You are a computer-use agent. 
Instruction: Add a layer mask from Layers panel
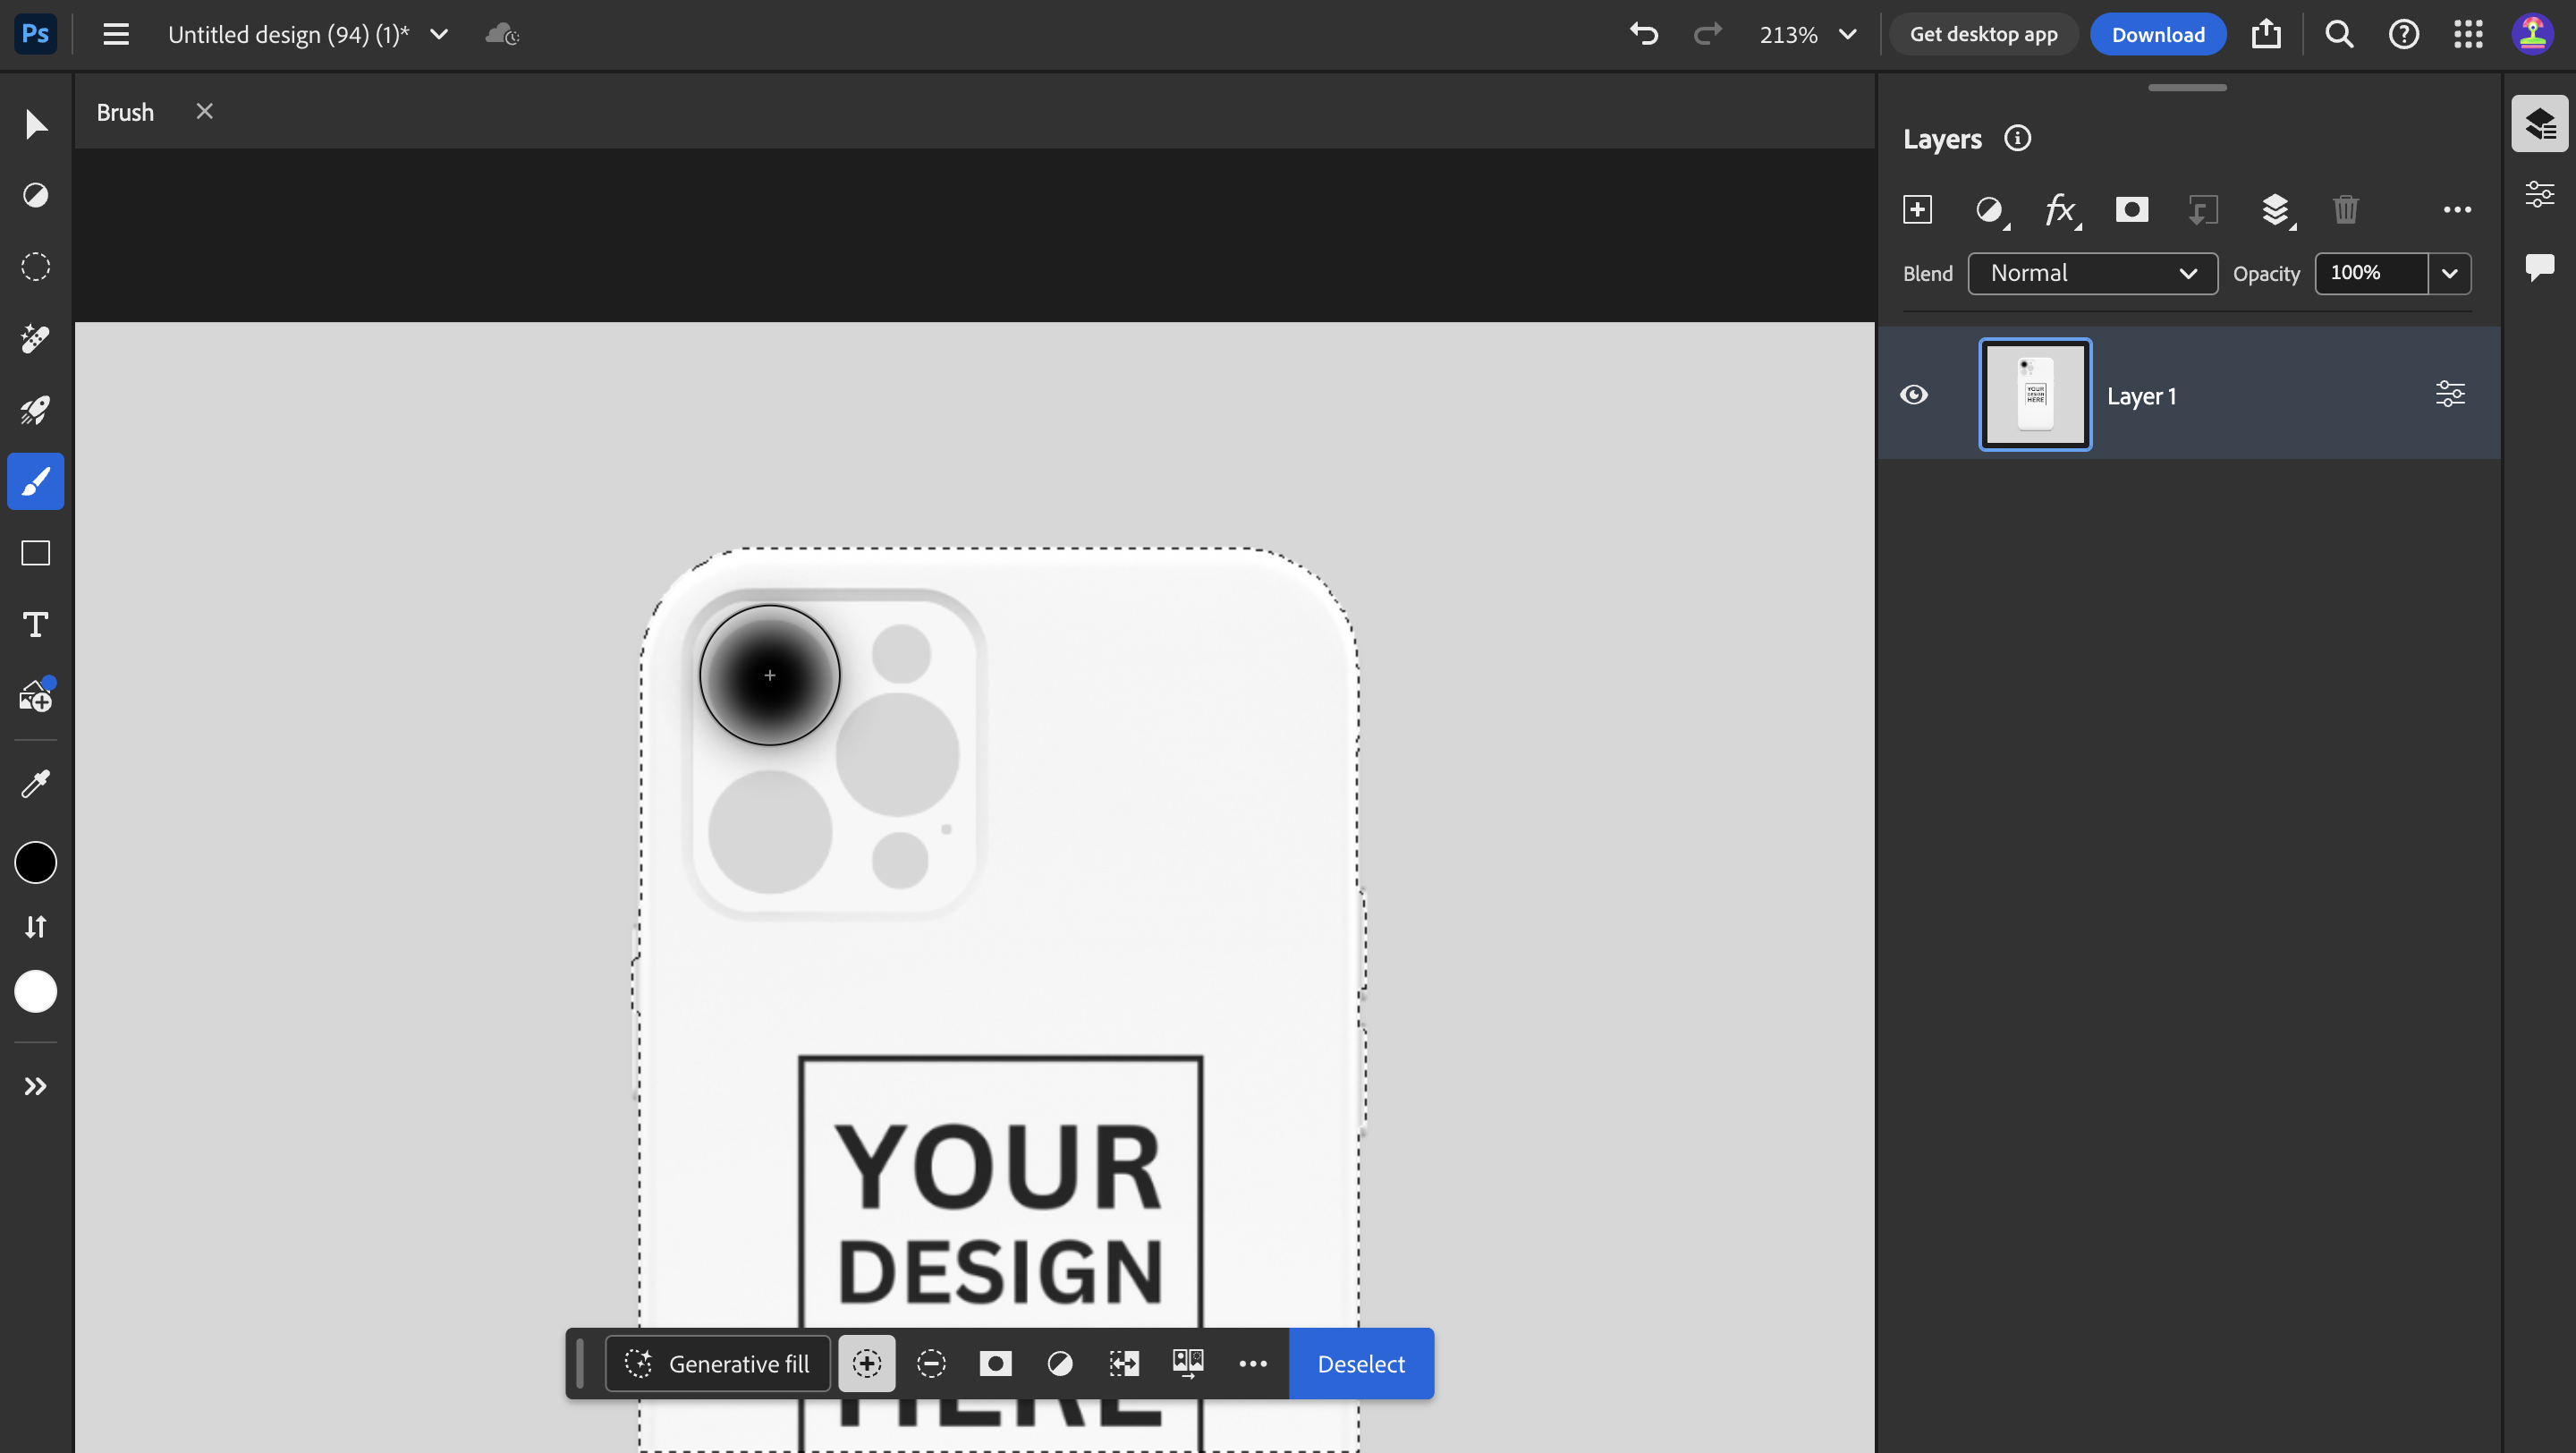tap(2131, 210)
